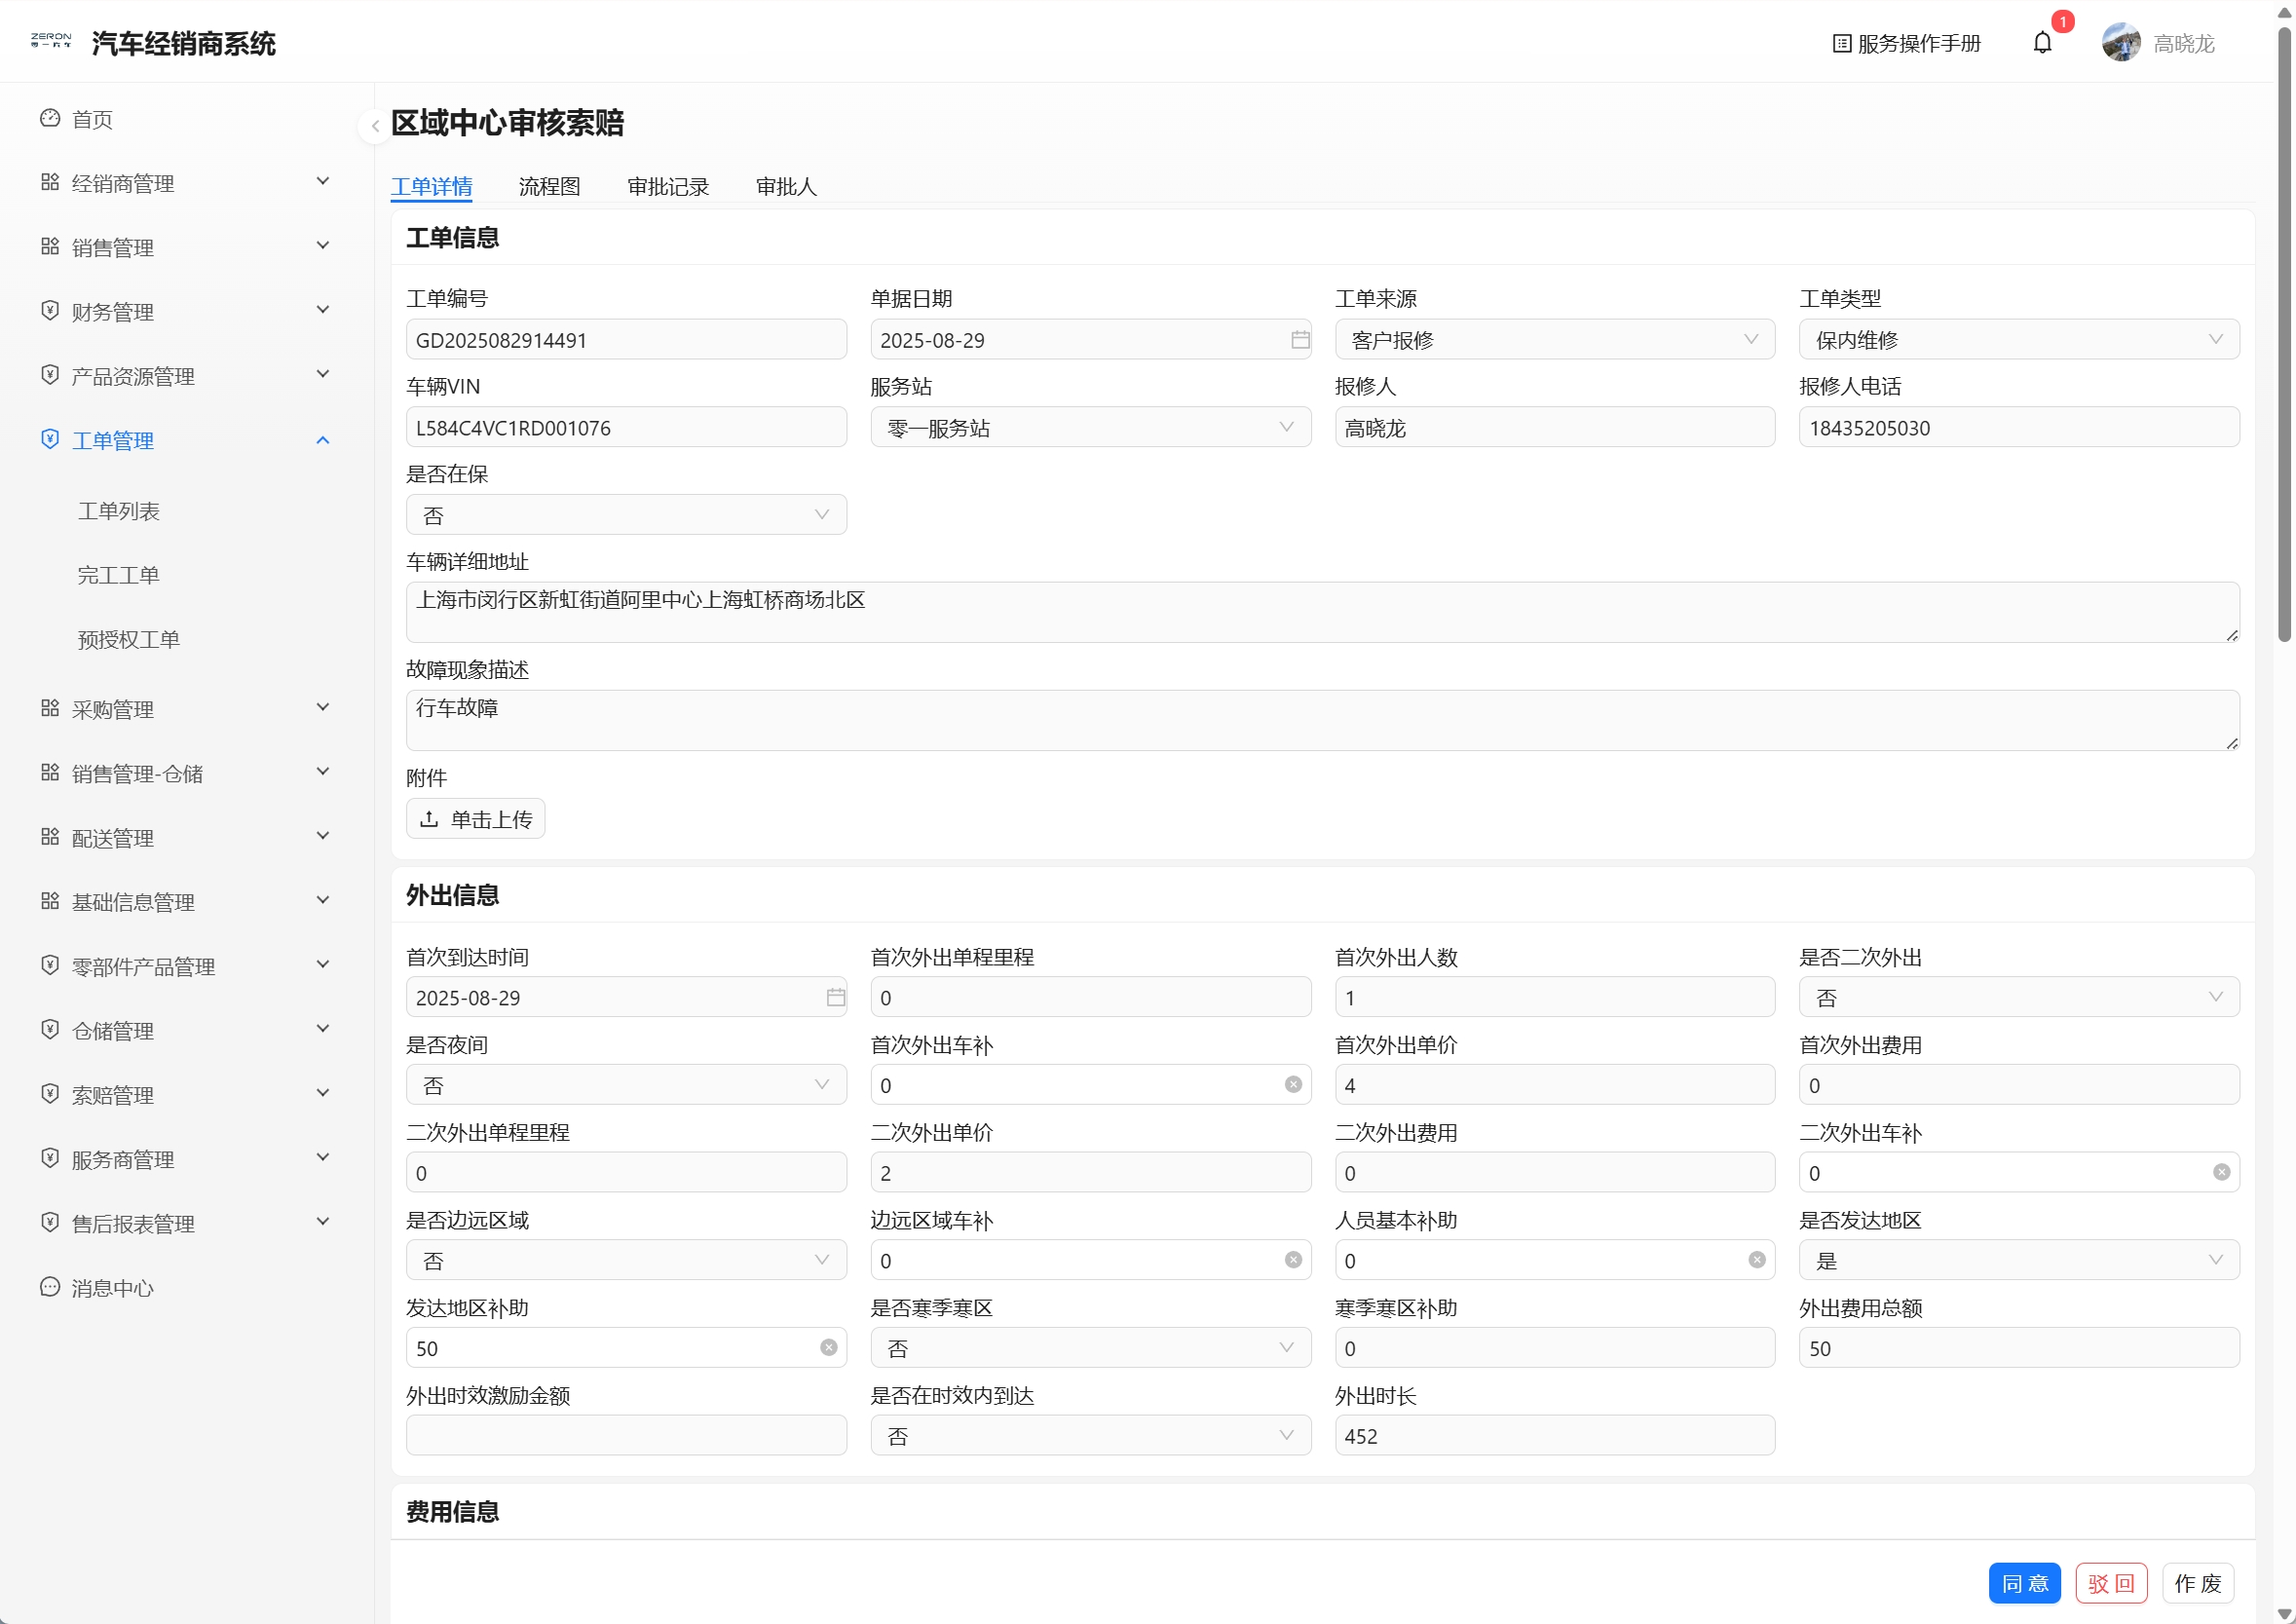Image resolution: width=2296 pixels, height=1624 pixels.
Task: Click the 报修人 input field
Action: coord(1555,427)
